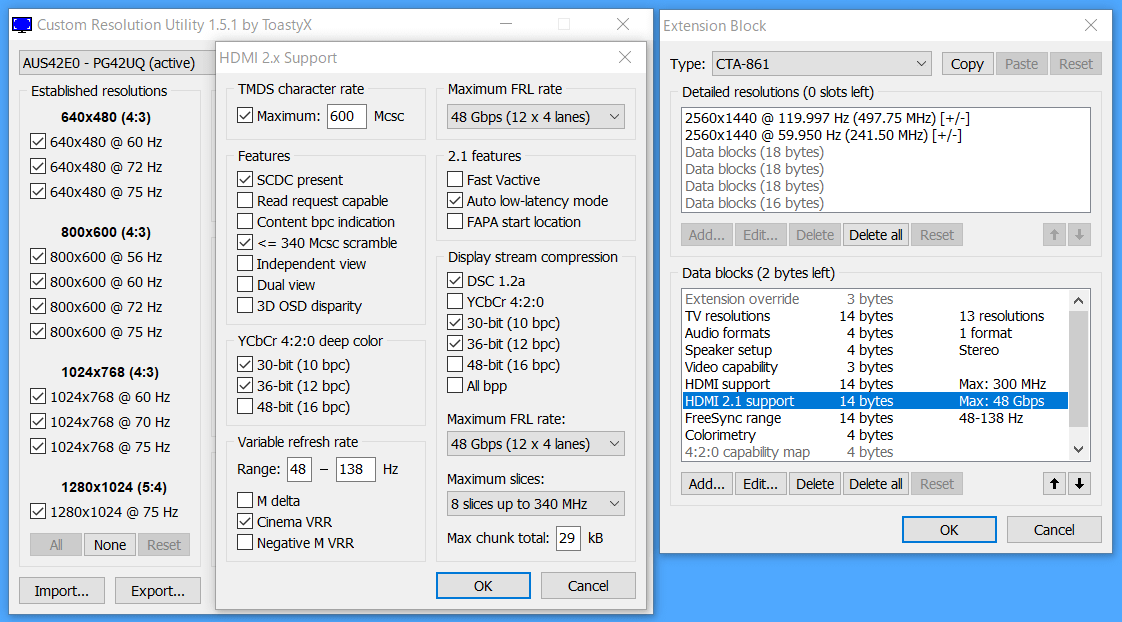Click OK in Extension Block window
The width and height of the screenshot is (1122, 622).
(x=949, y=530)
